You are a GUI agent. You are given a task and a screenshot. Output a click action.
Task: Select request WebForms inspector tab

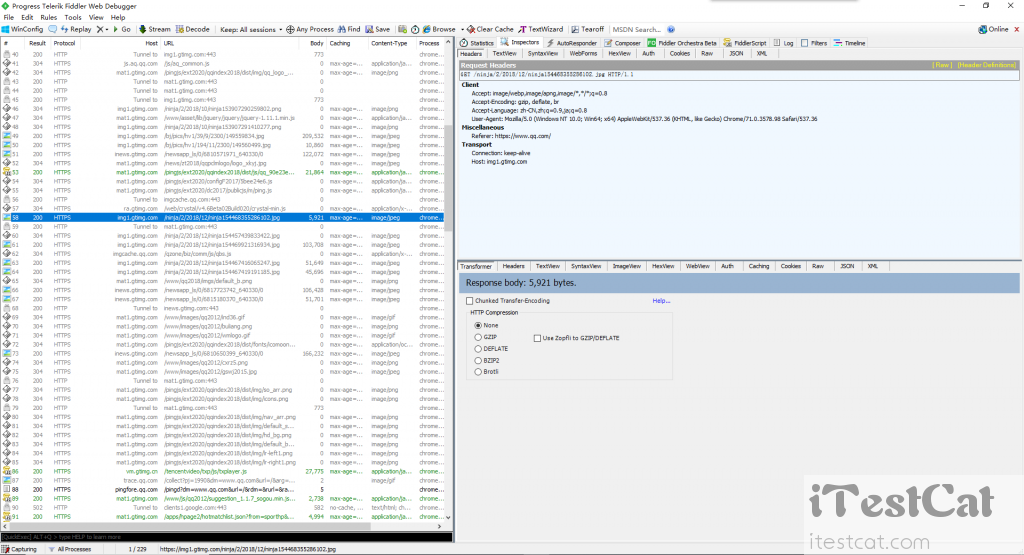pos(583,54)
